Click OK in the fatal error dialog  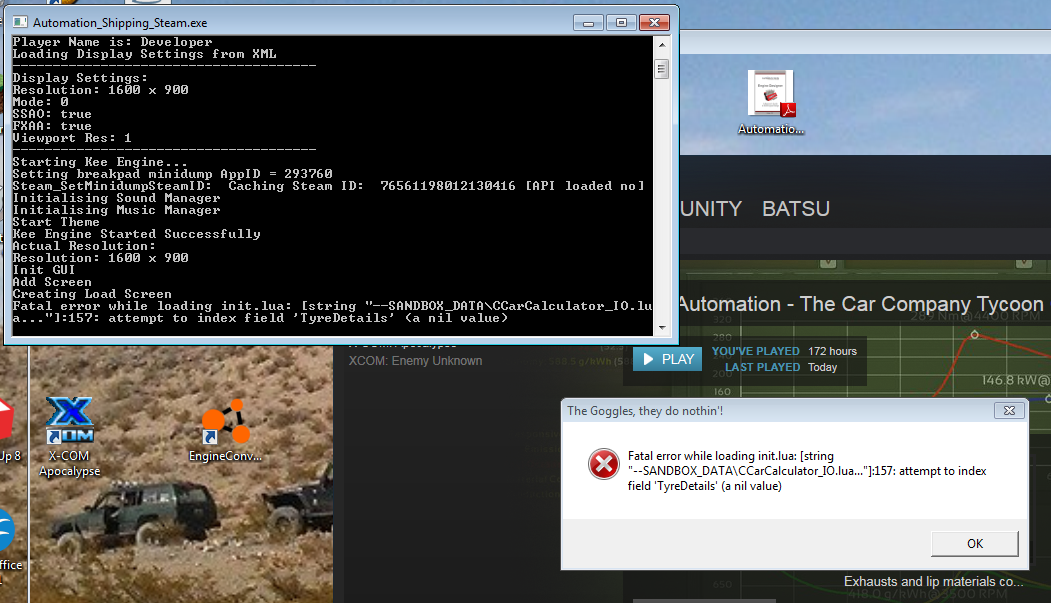975,543
